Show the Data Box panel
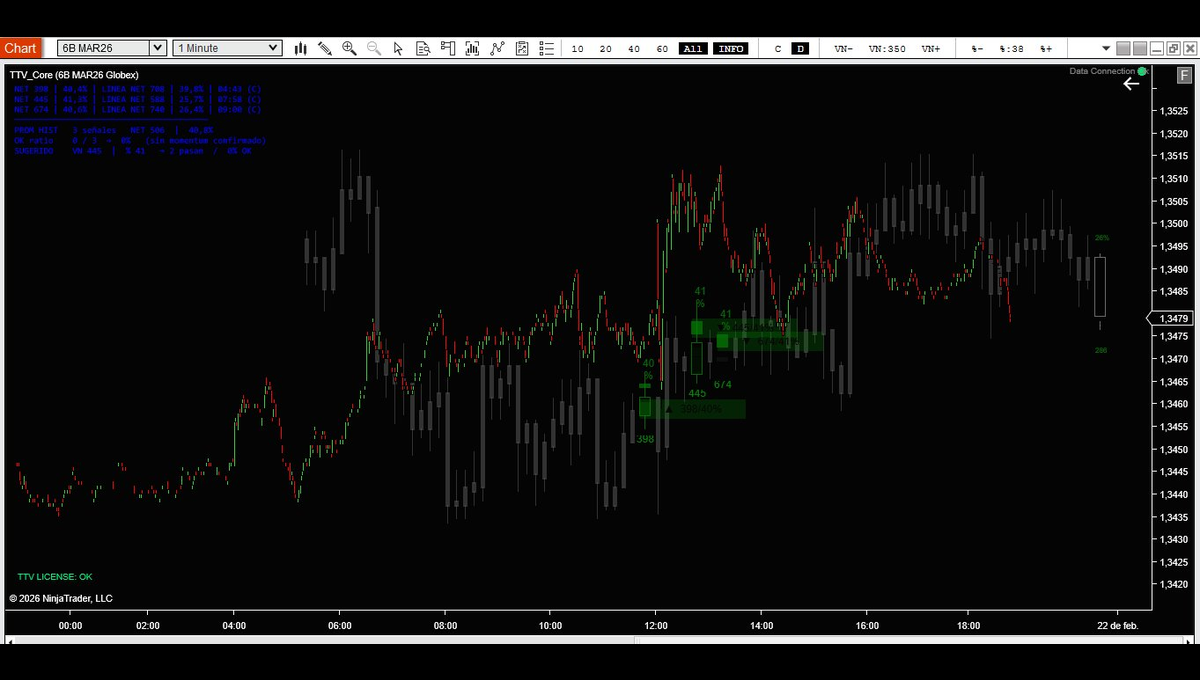This screenshot has height=680, width=1200. 422,48
